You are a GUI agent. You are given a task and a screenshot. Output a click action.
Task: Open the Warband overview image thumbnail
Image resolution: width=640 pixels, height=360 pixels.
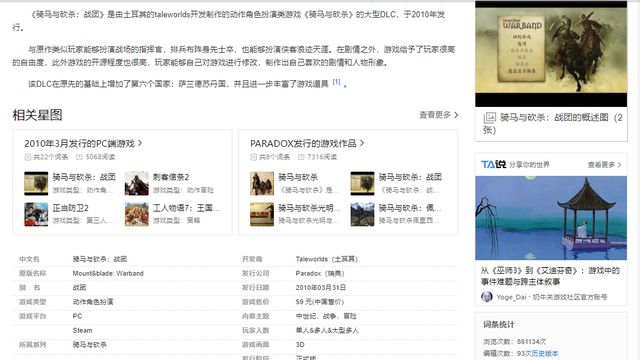(x=551, y=54)
